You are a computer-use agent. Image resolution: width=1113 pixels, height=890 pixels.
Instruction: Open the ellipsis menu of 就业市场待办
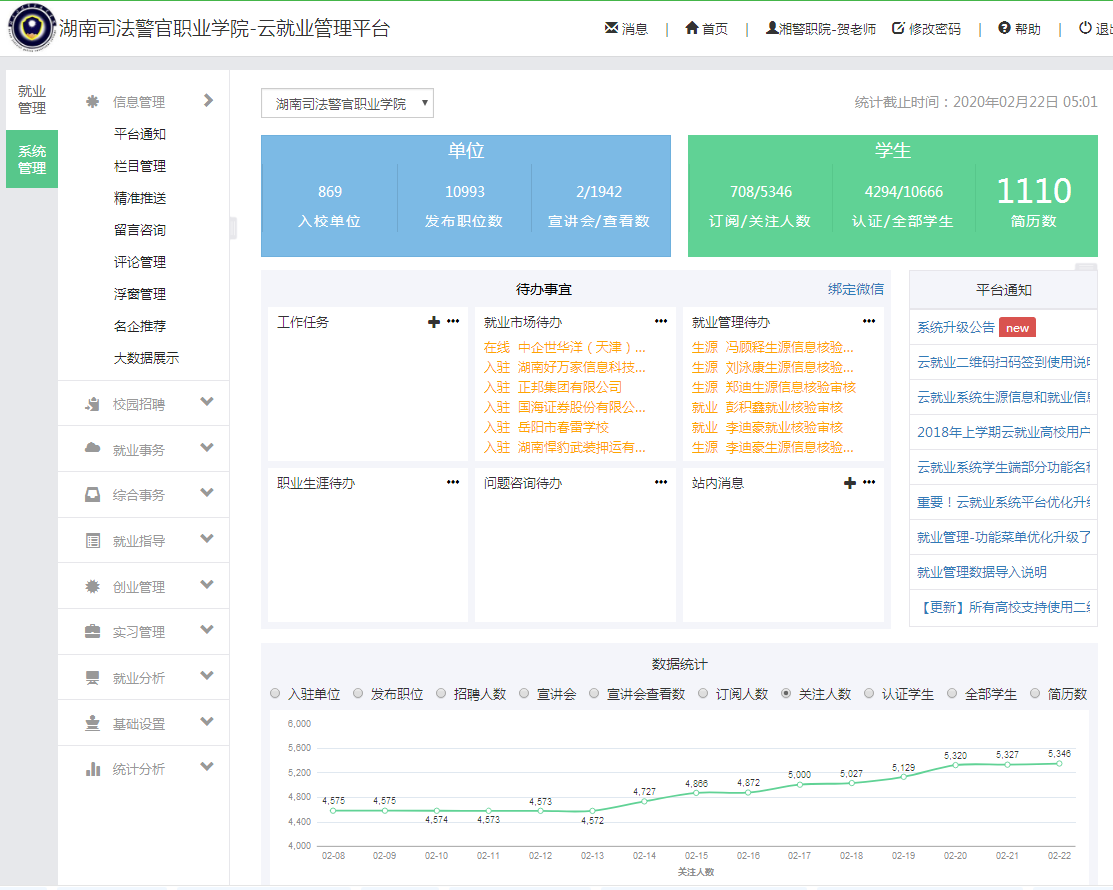(x=661, y=322)
